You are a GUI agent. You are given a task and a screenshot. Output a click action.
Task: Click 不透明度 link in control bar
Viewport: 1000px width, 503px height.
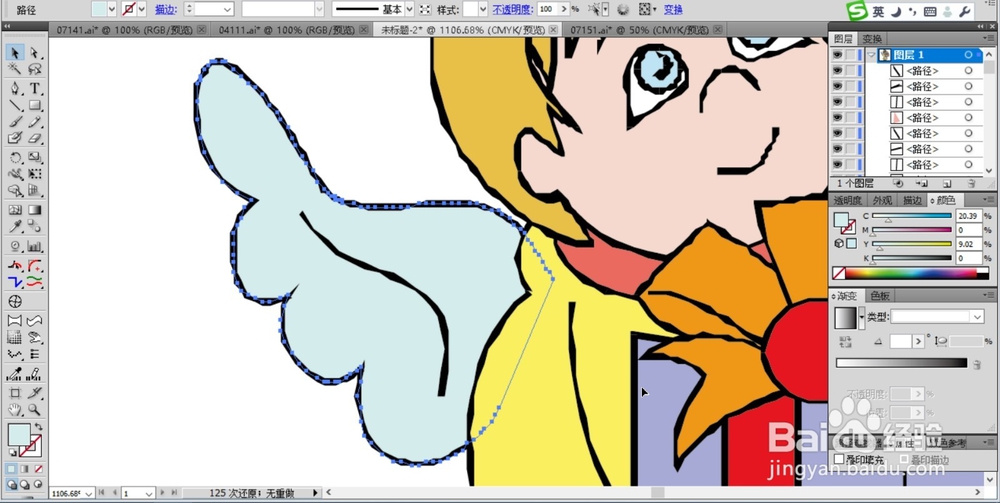pyautogui.click(x=513, y=10)
